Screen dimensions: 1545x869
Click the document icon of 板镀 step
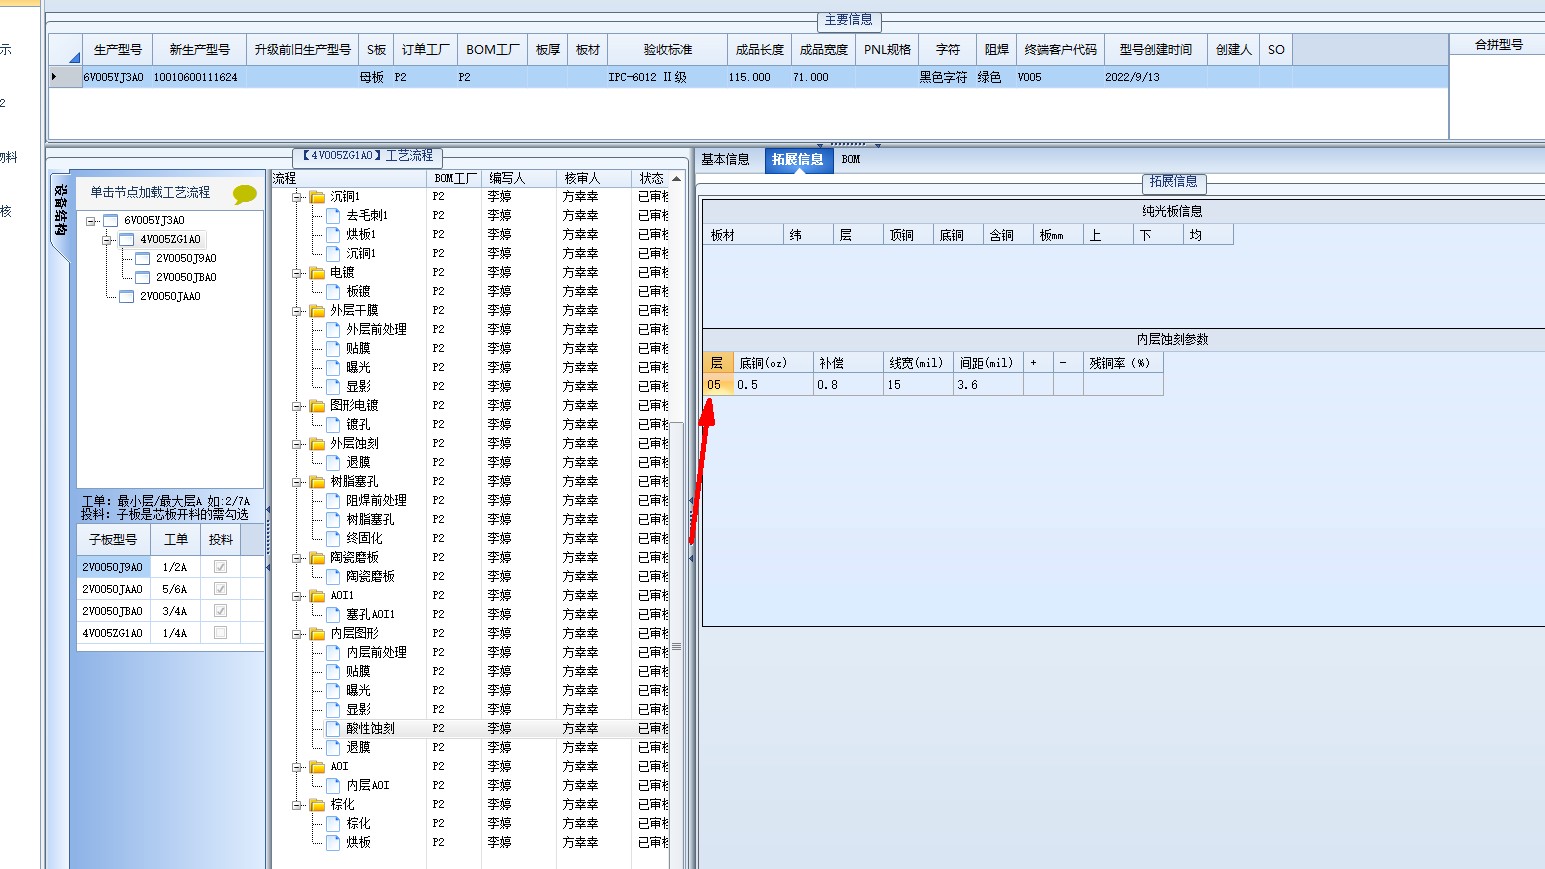(x=333, y=291)
